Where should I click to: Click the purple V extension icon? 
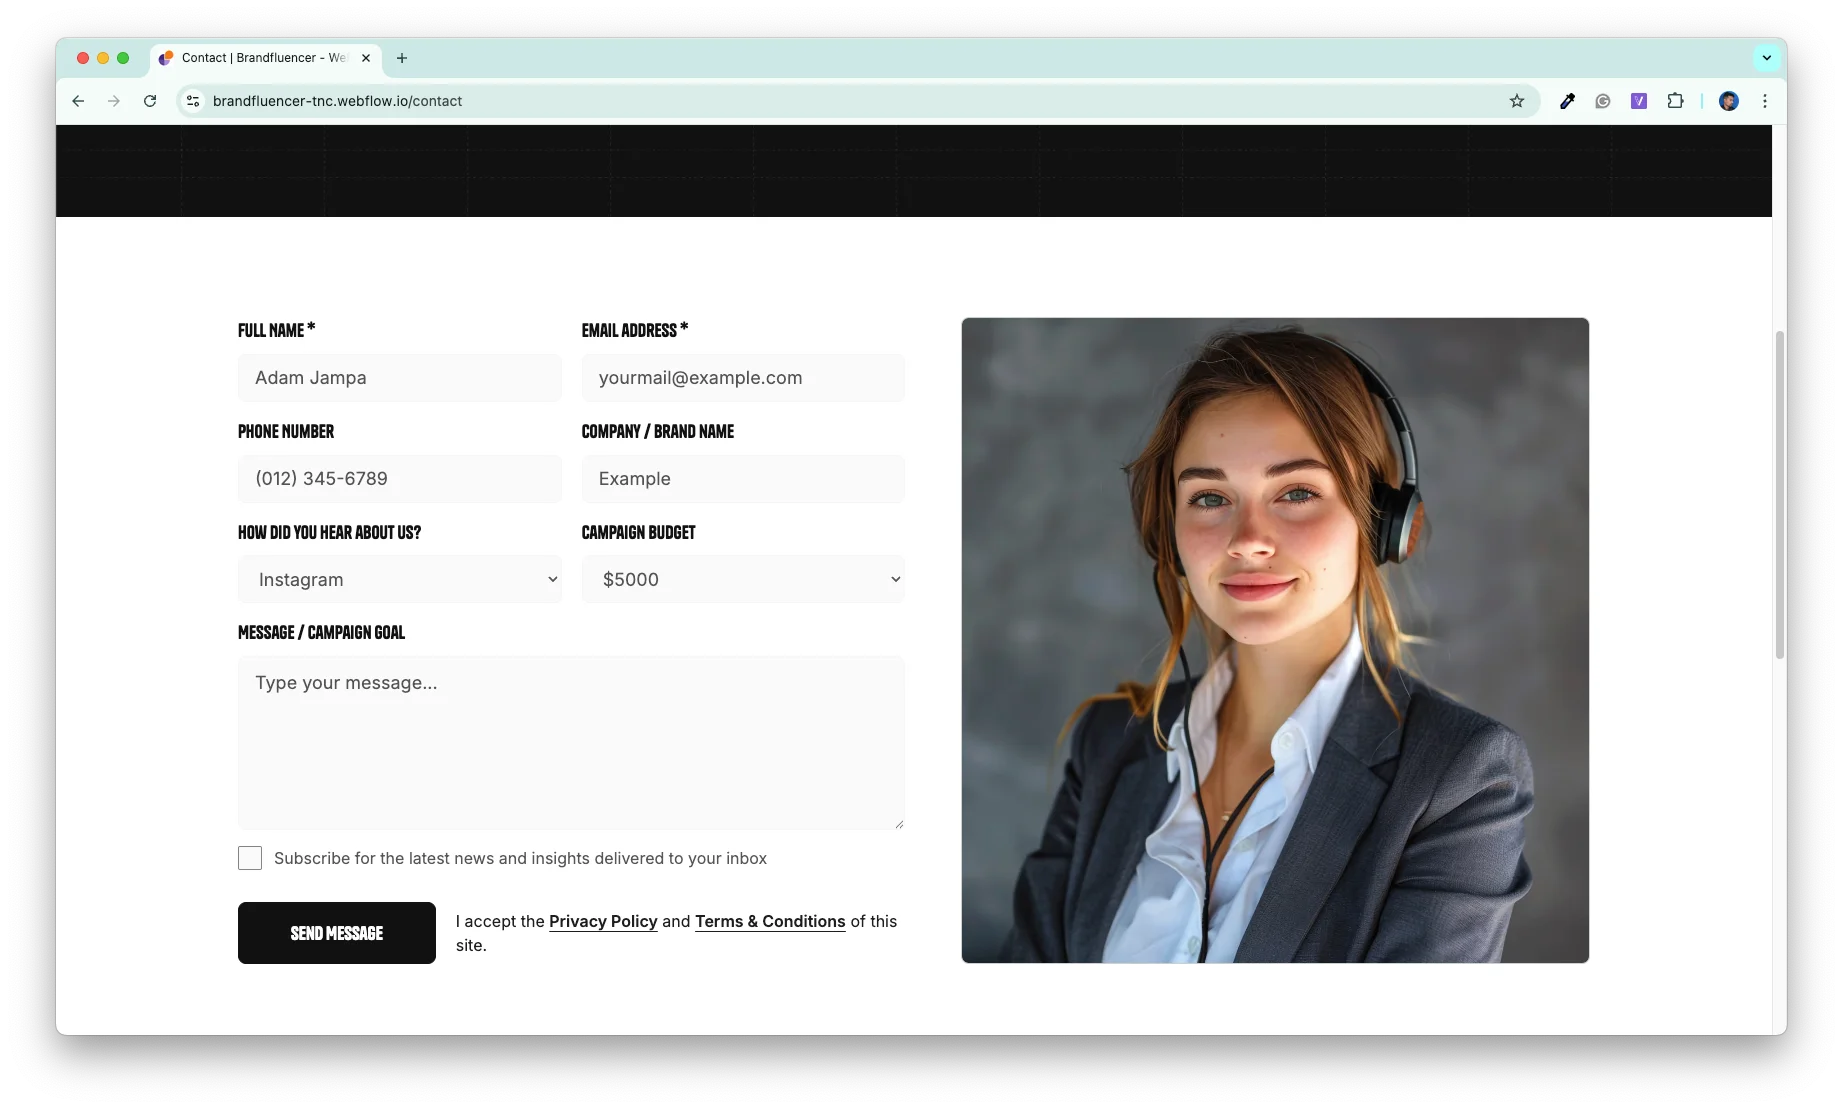click(x=1638, y=101)
